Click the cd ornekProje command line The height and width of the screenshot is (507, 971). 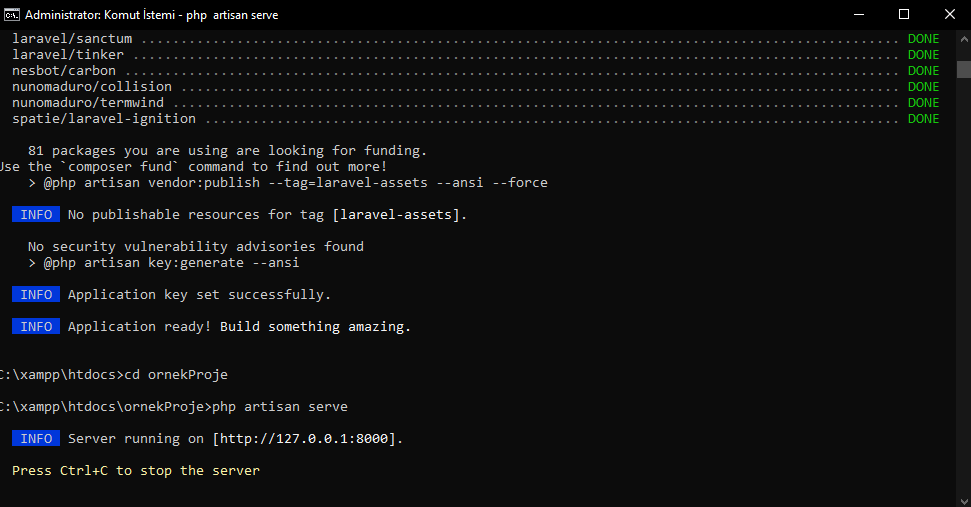pos(176,375)
